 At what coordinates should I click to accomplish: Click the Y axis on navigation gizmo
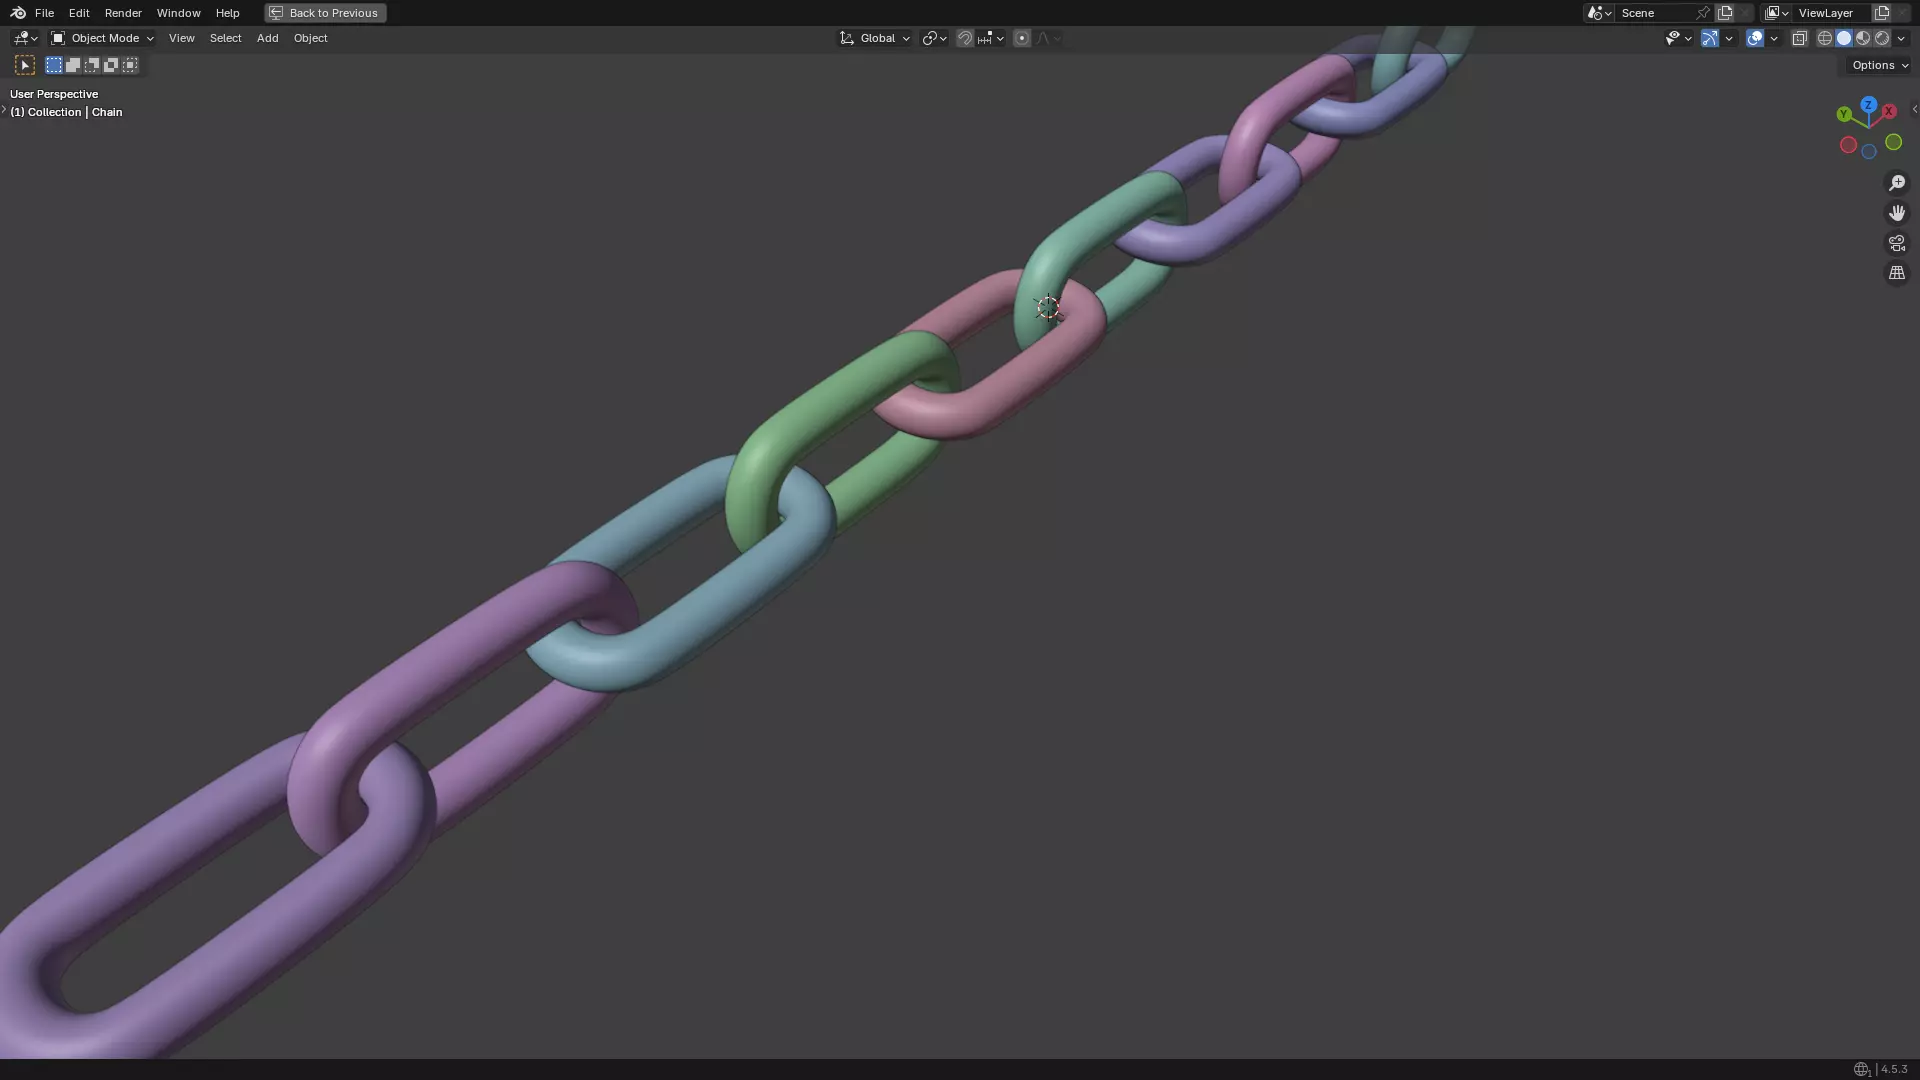(1844, 114)
